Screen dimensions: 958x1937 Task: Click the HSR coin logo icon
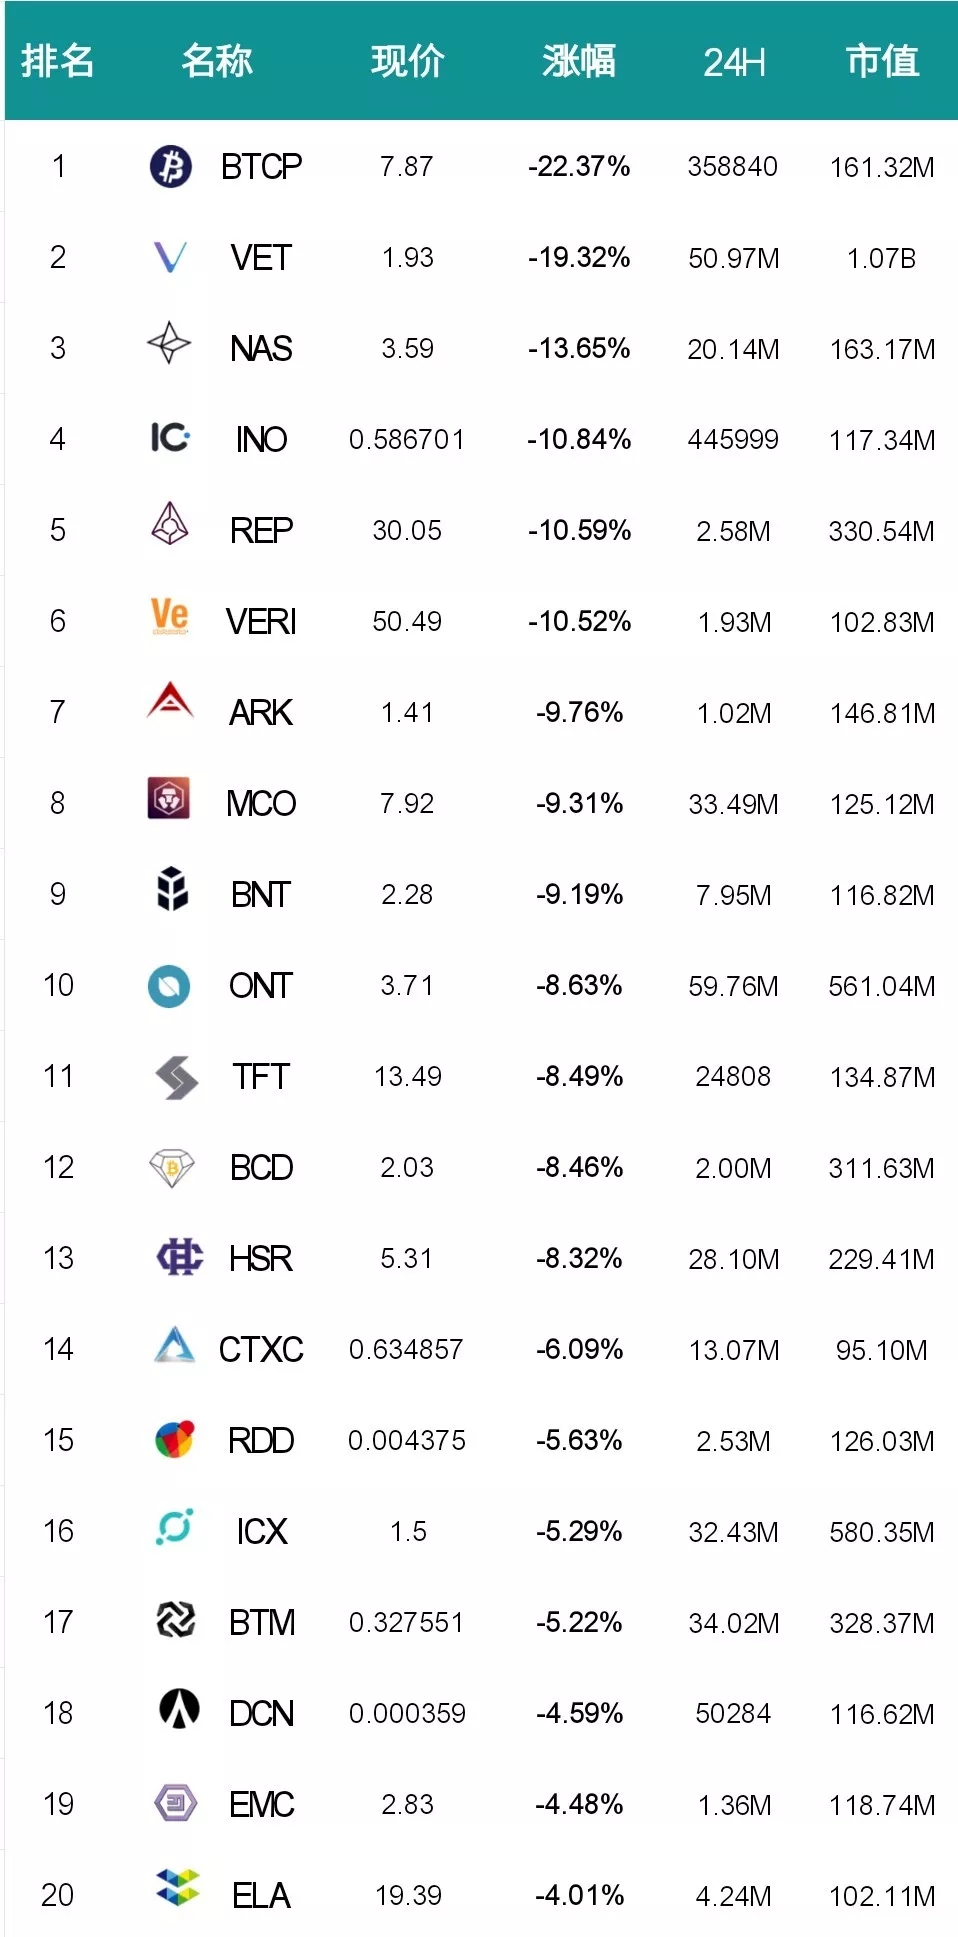coord(180,1257)
